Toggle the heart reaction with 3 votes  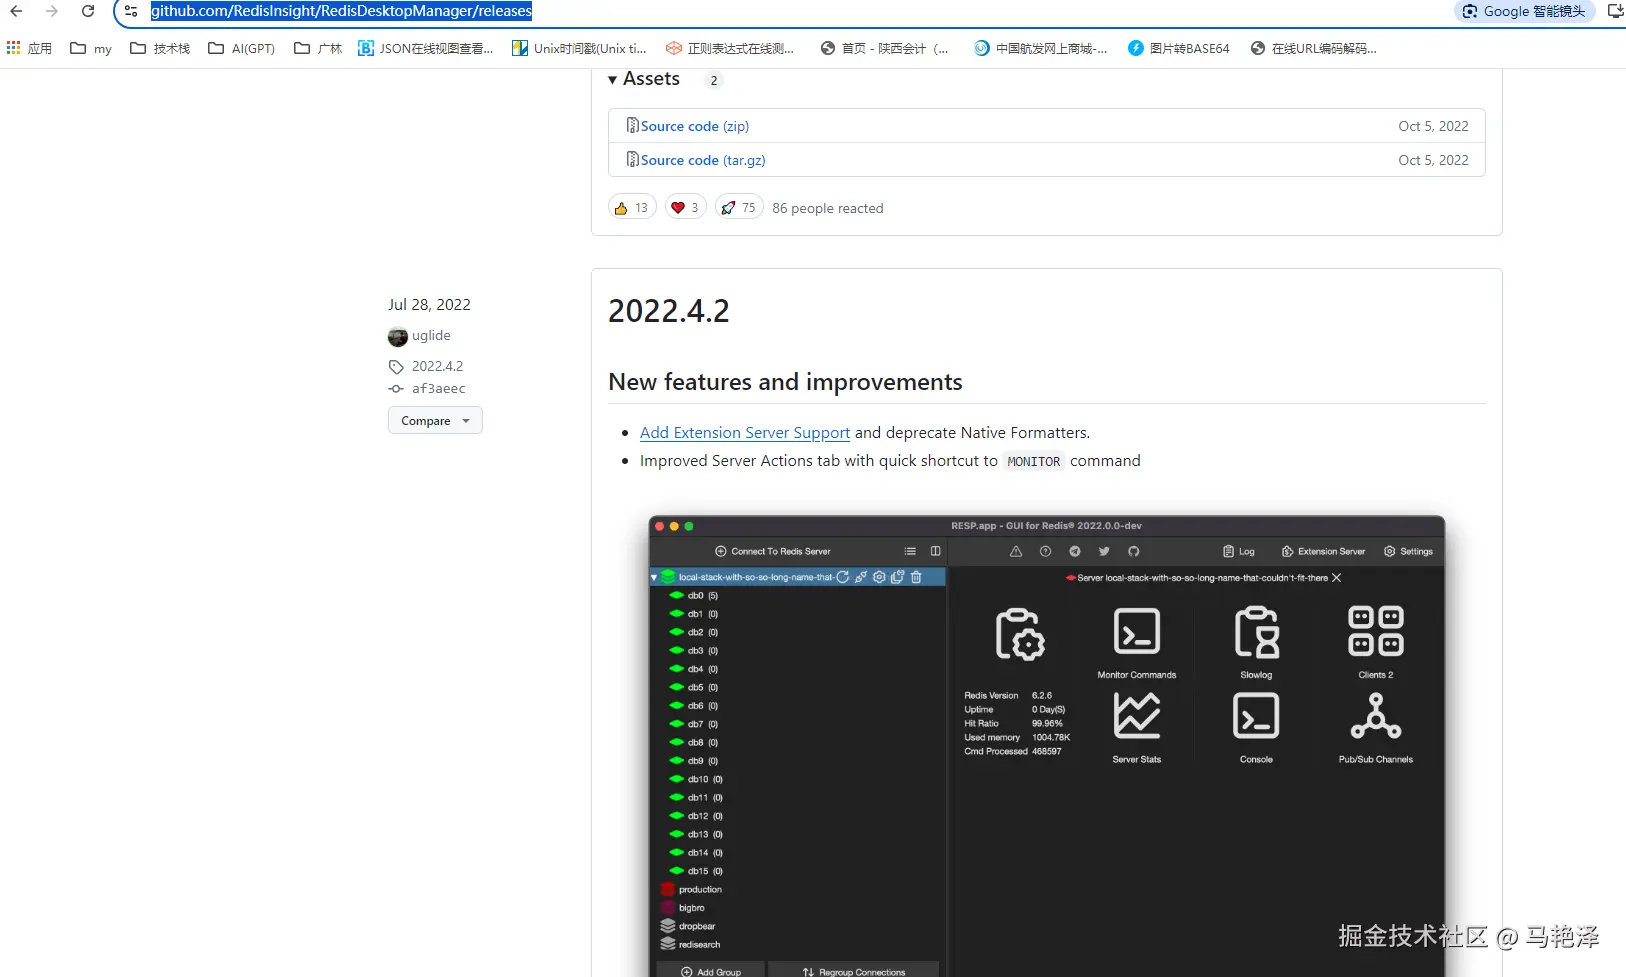(686, 207)
